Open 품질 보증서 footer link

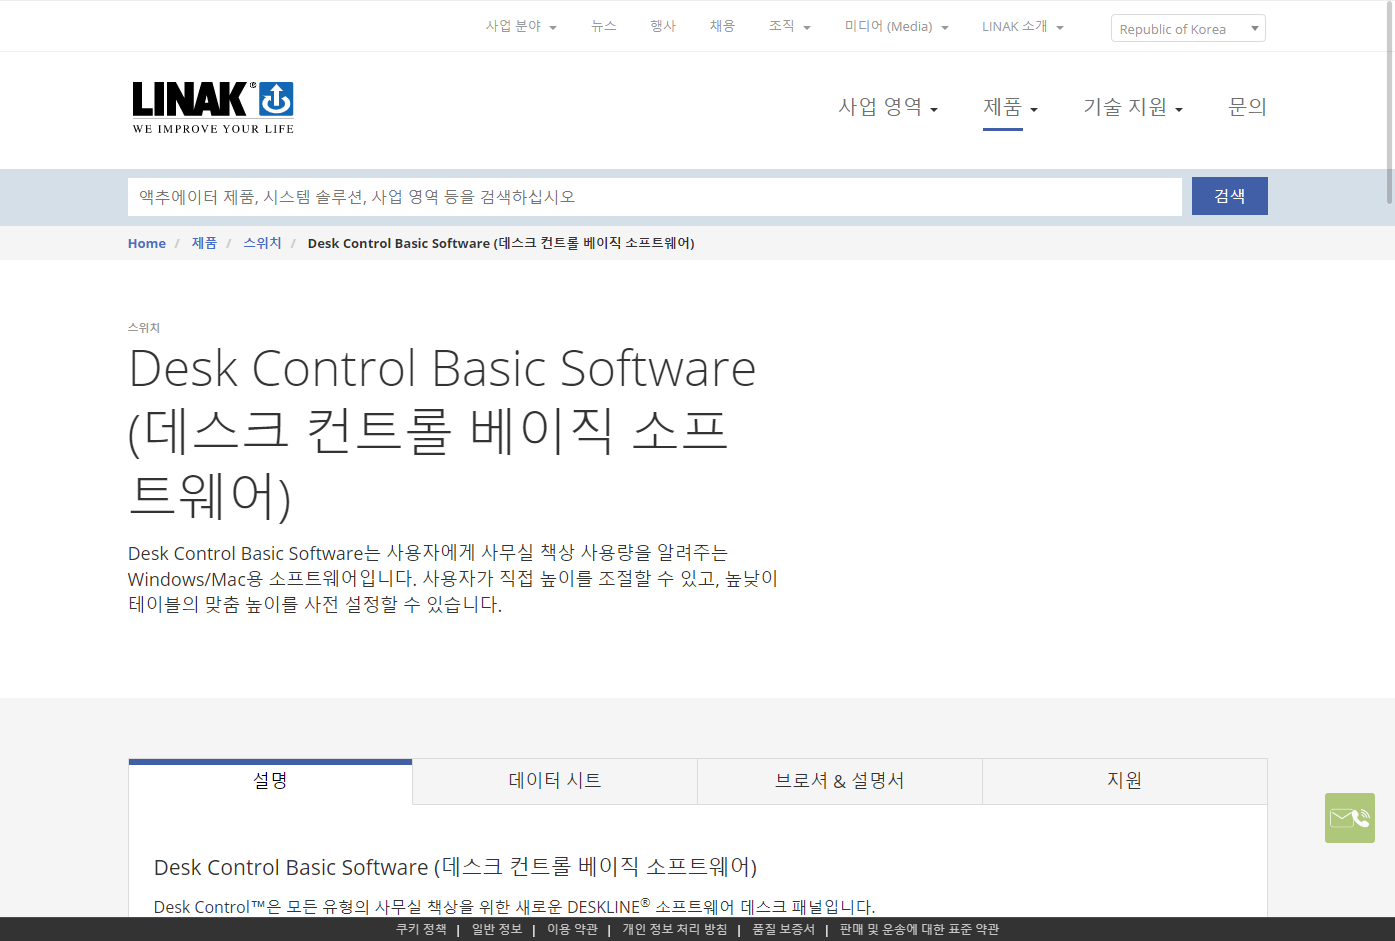pos(783,929)
